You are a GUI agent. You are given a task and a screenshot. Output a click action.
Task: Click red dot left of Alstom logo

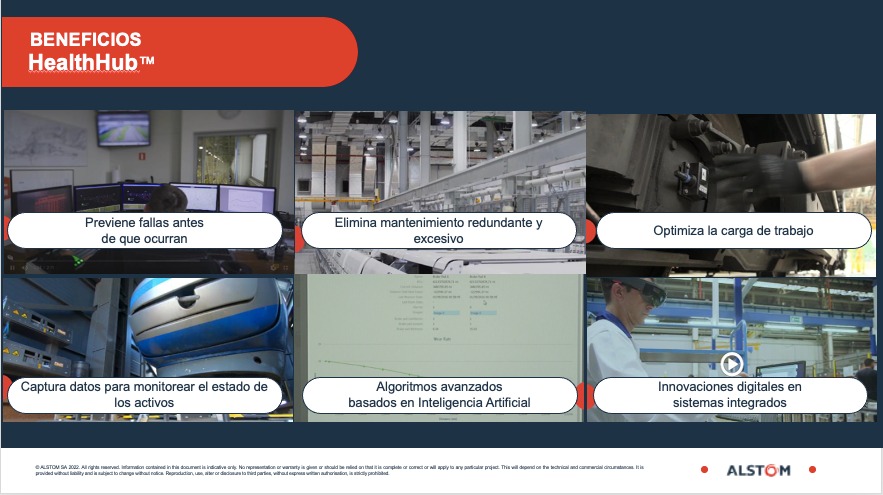[x=704, y=470]
